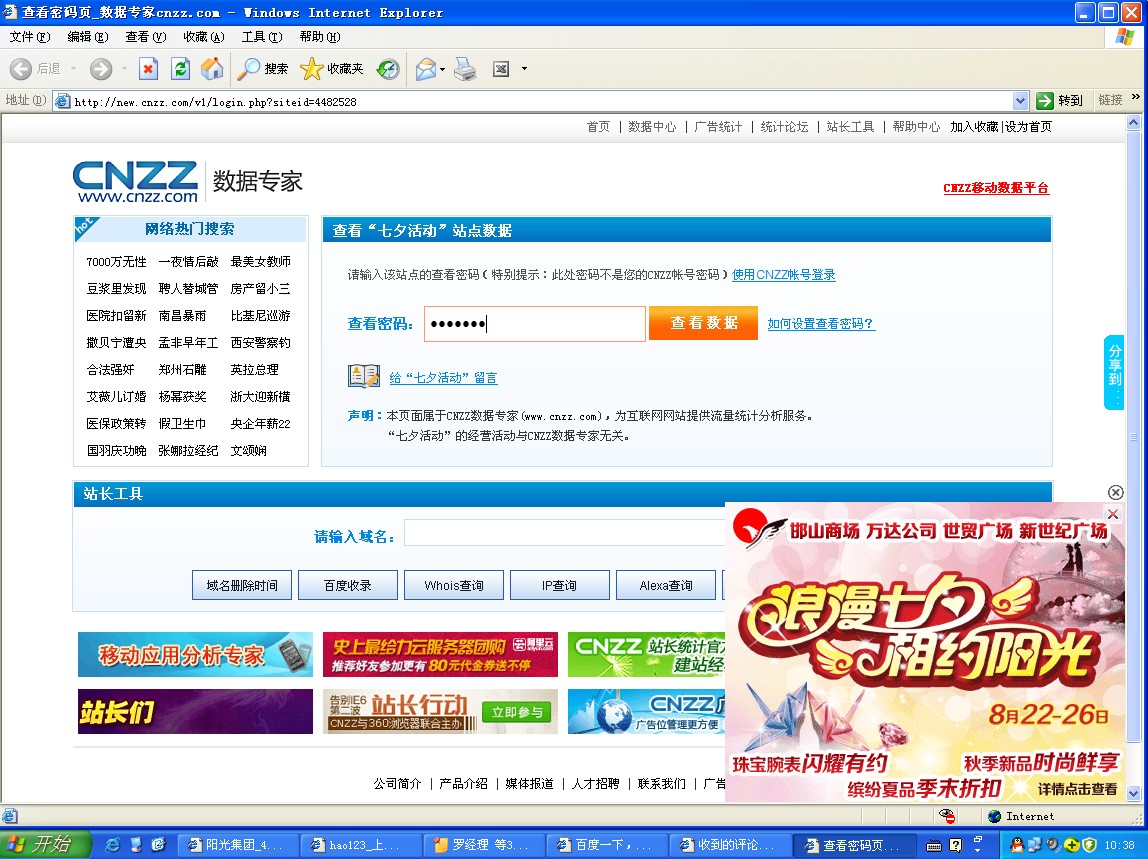The height and width of the screenshot is (859, 1148).
Task: Click the Whois查询 tool button
Action: point(454,585)
